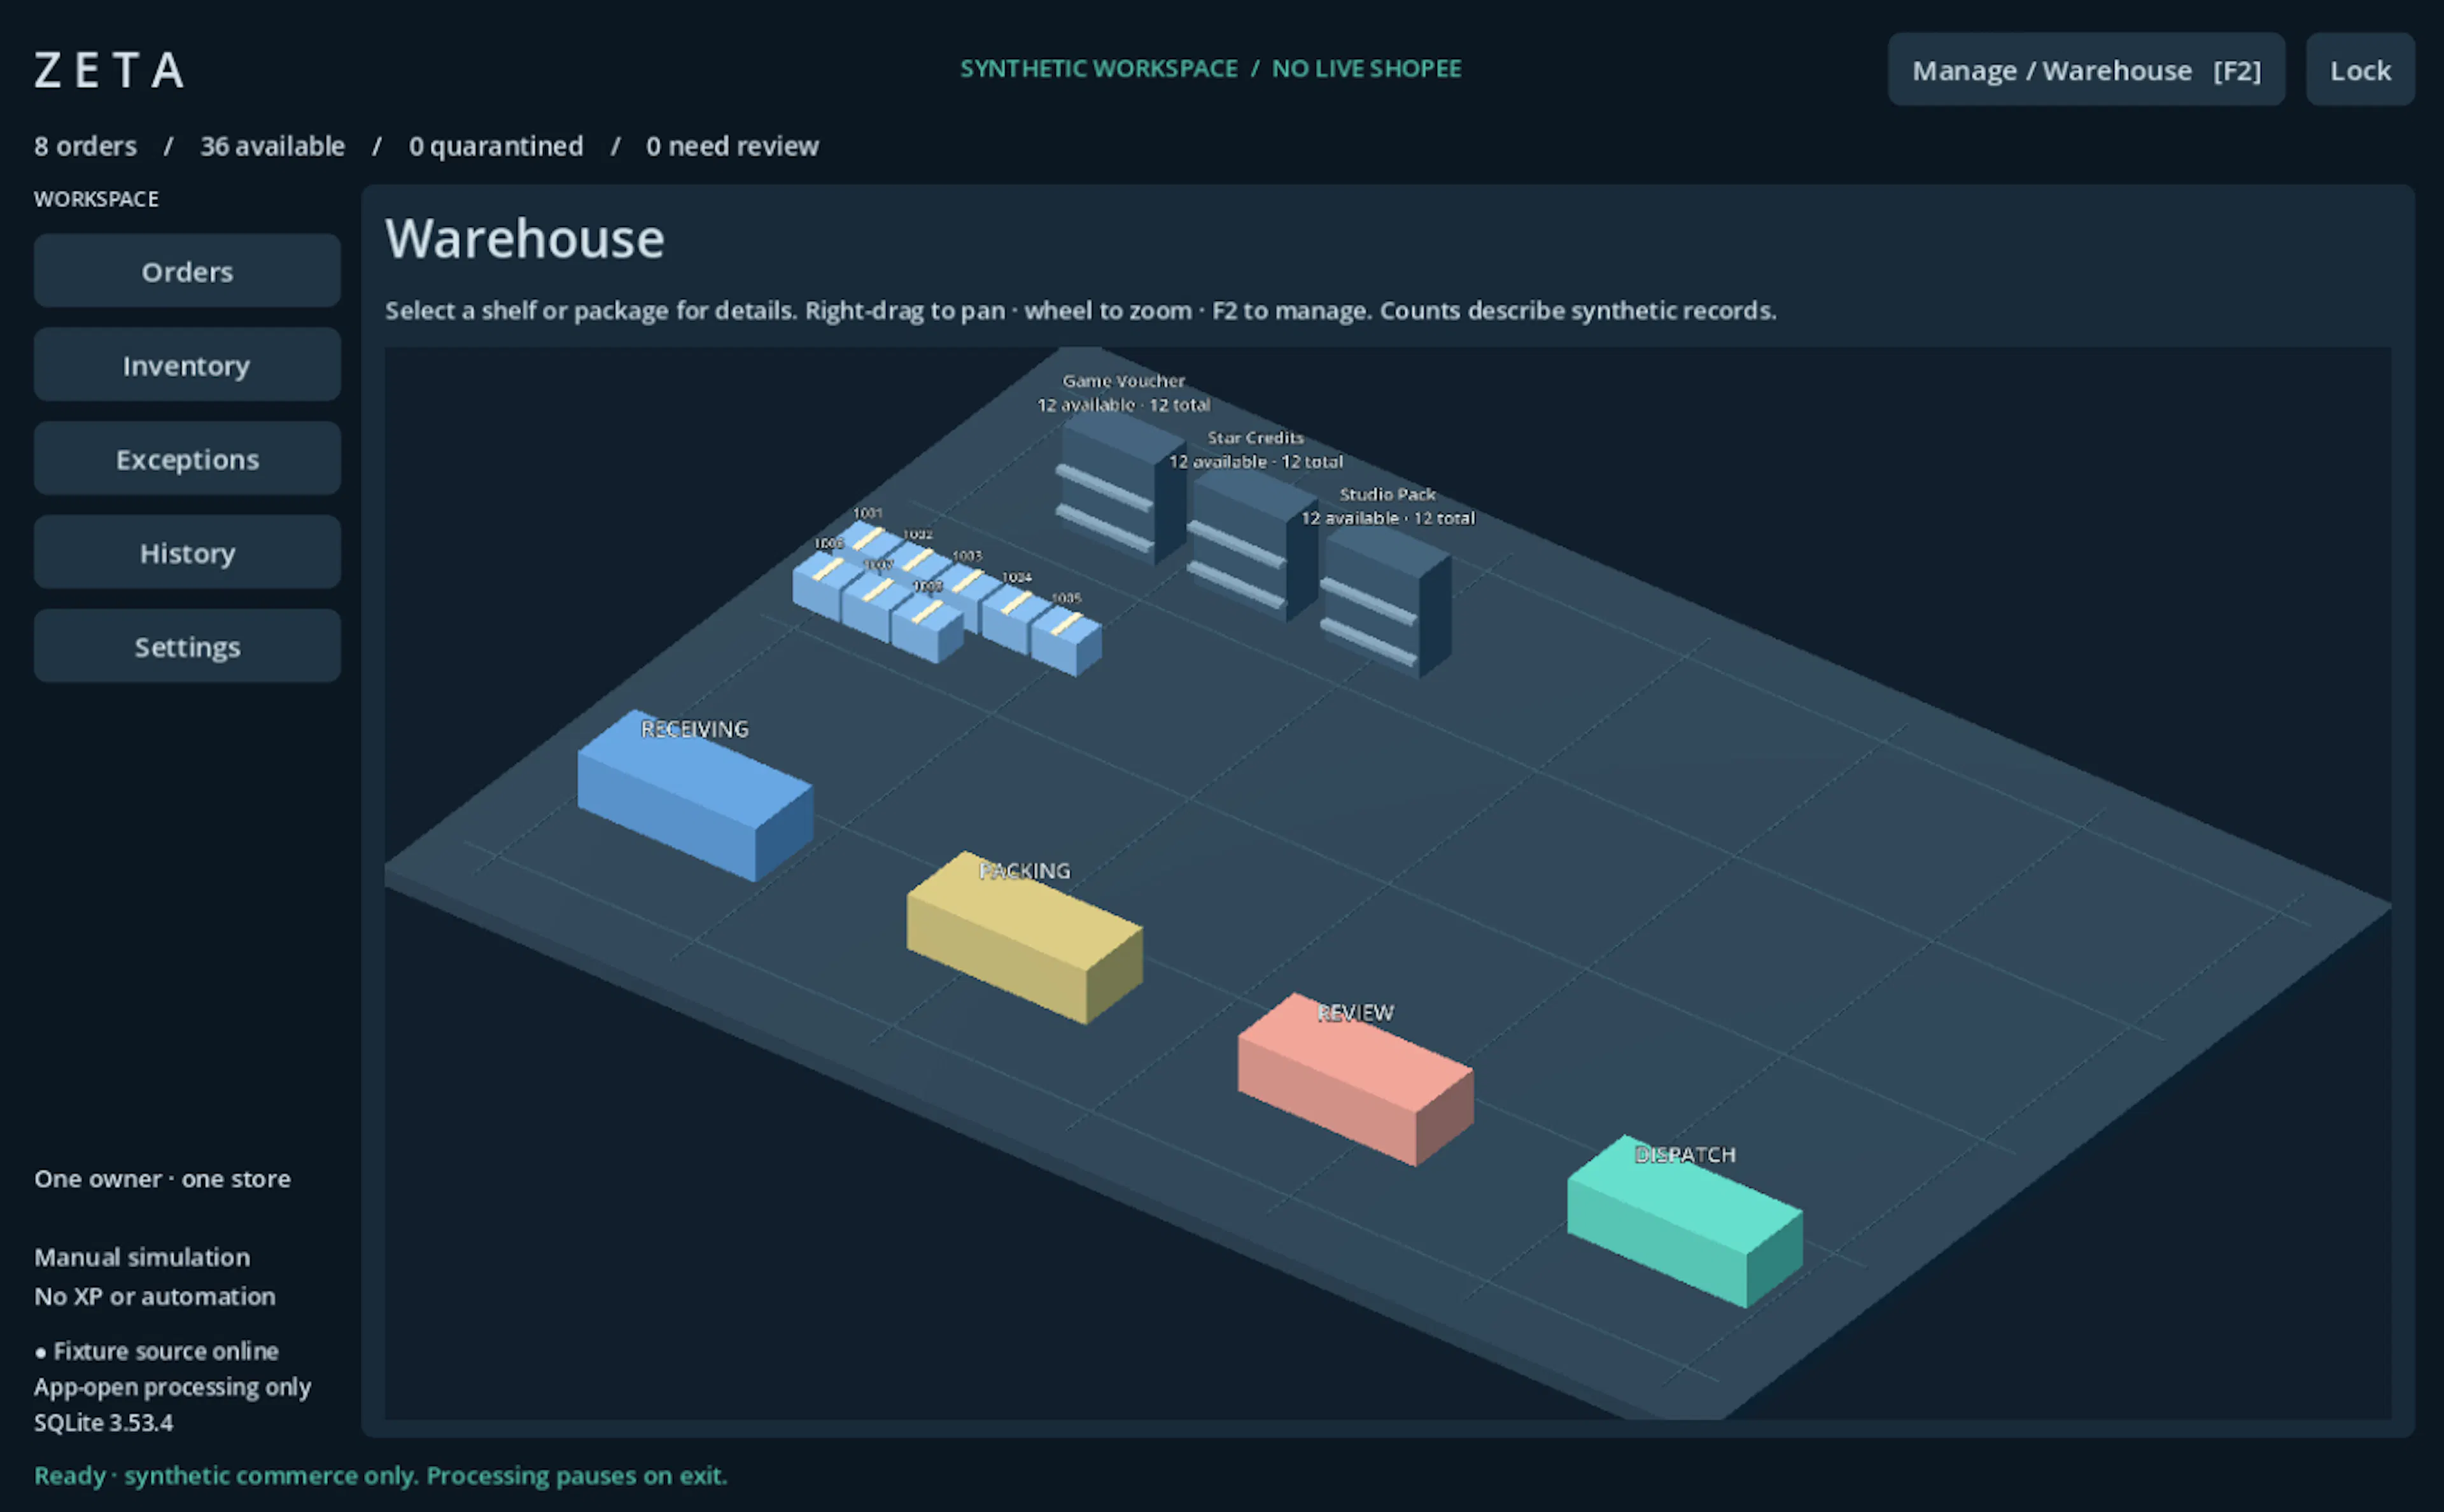Click the 'Manual simulation' sidebar note
The height and width of the screenshot is (1512, 2444).
pyautogui.click(x=142, y=1257)
